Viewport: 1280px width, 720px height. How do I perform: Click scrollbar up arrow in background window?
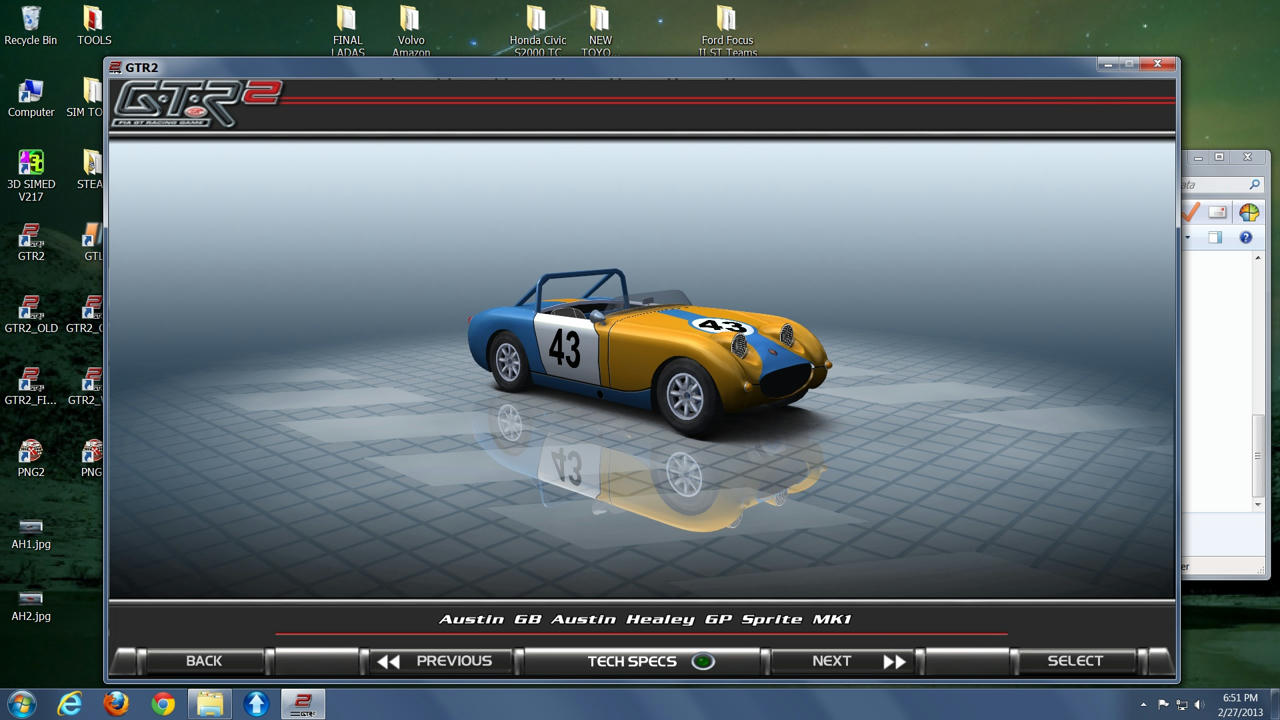tap(1258, 258)
